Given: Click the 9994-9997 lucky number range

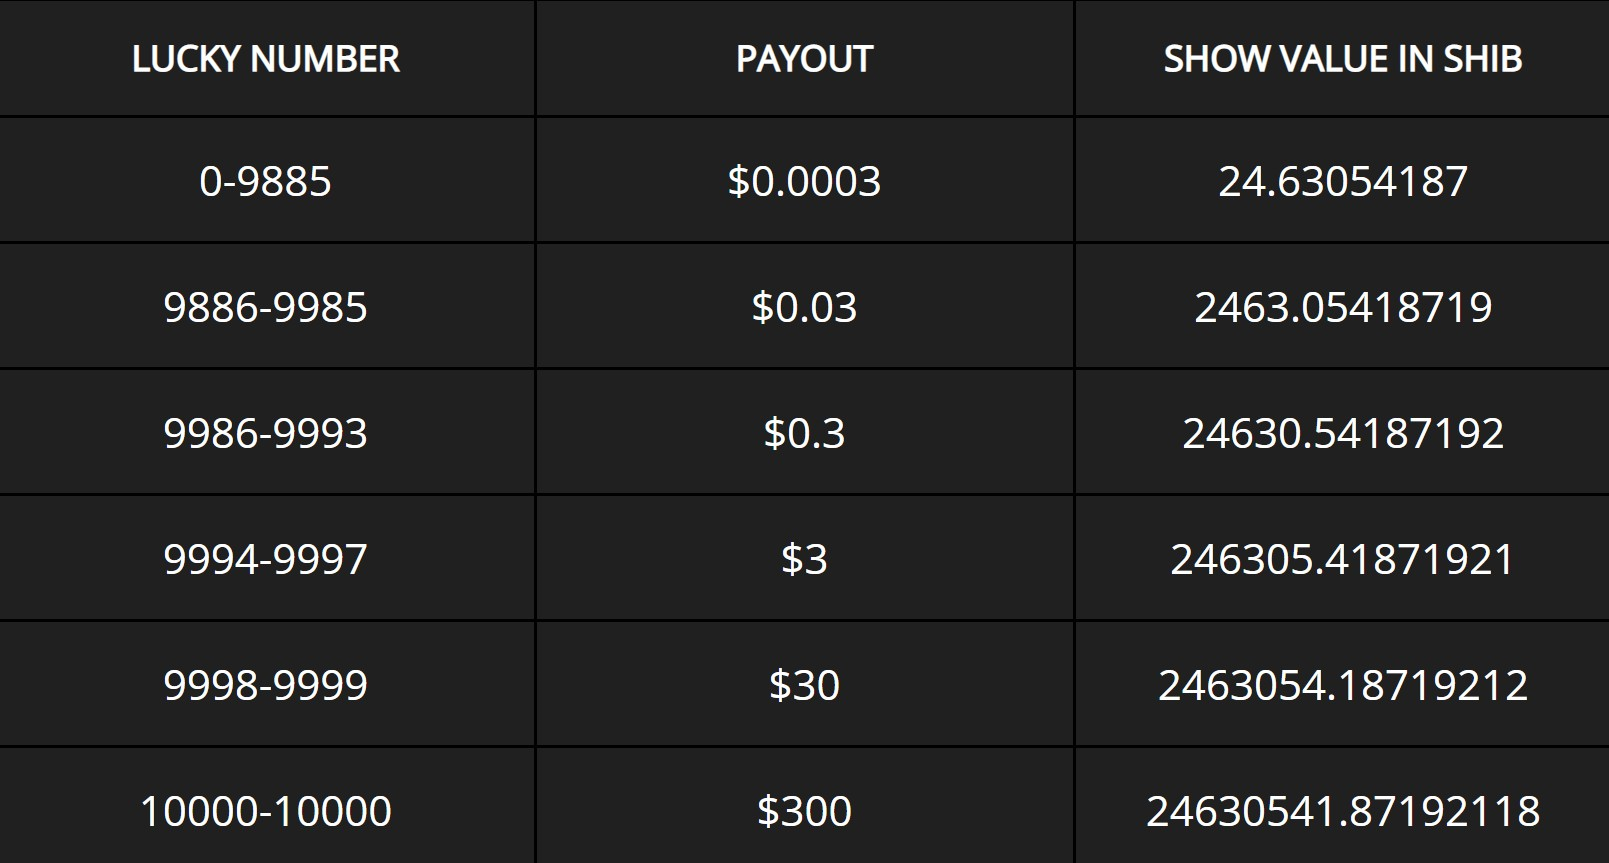Looking at the screenshot, I should (265, 559).
